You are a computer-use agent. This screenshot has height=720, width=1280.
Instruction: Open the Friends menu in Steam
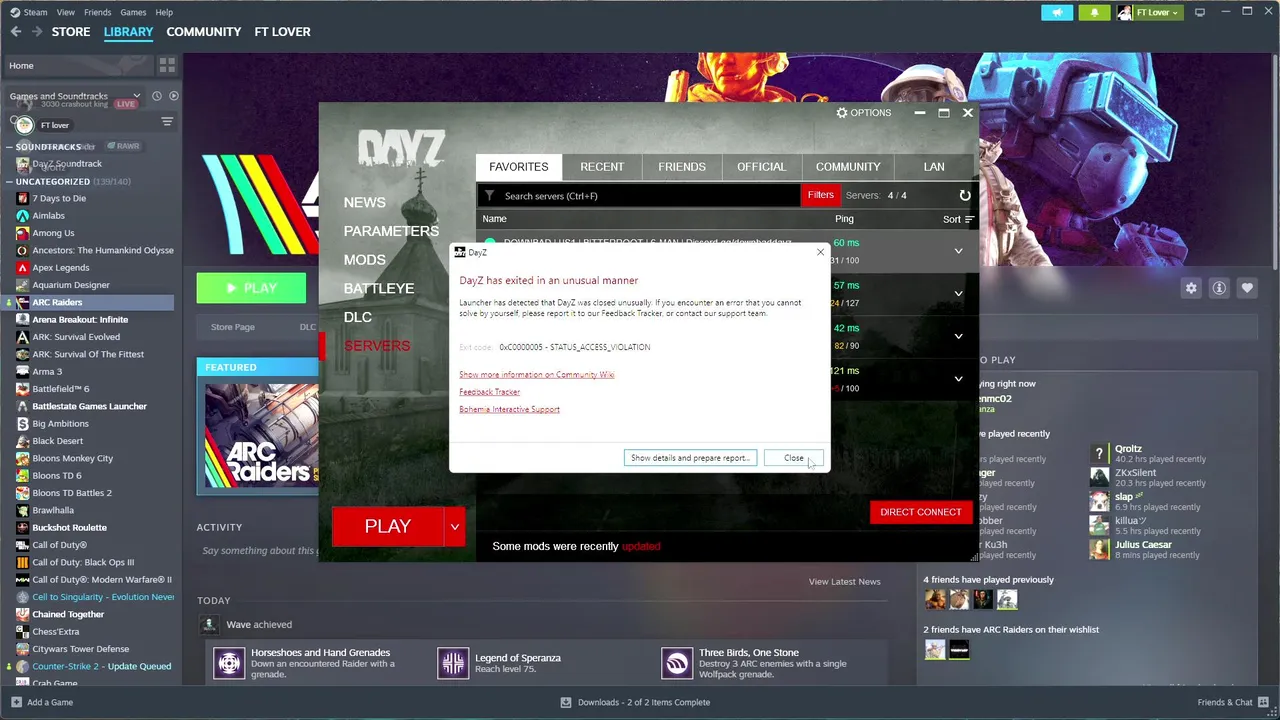pos(98,12)
